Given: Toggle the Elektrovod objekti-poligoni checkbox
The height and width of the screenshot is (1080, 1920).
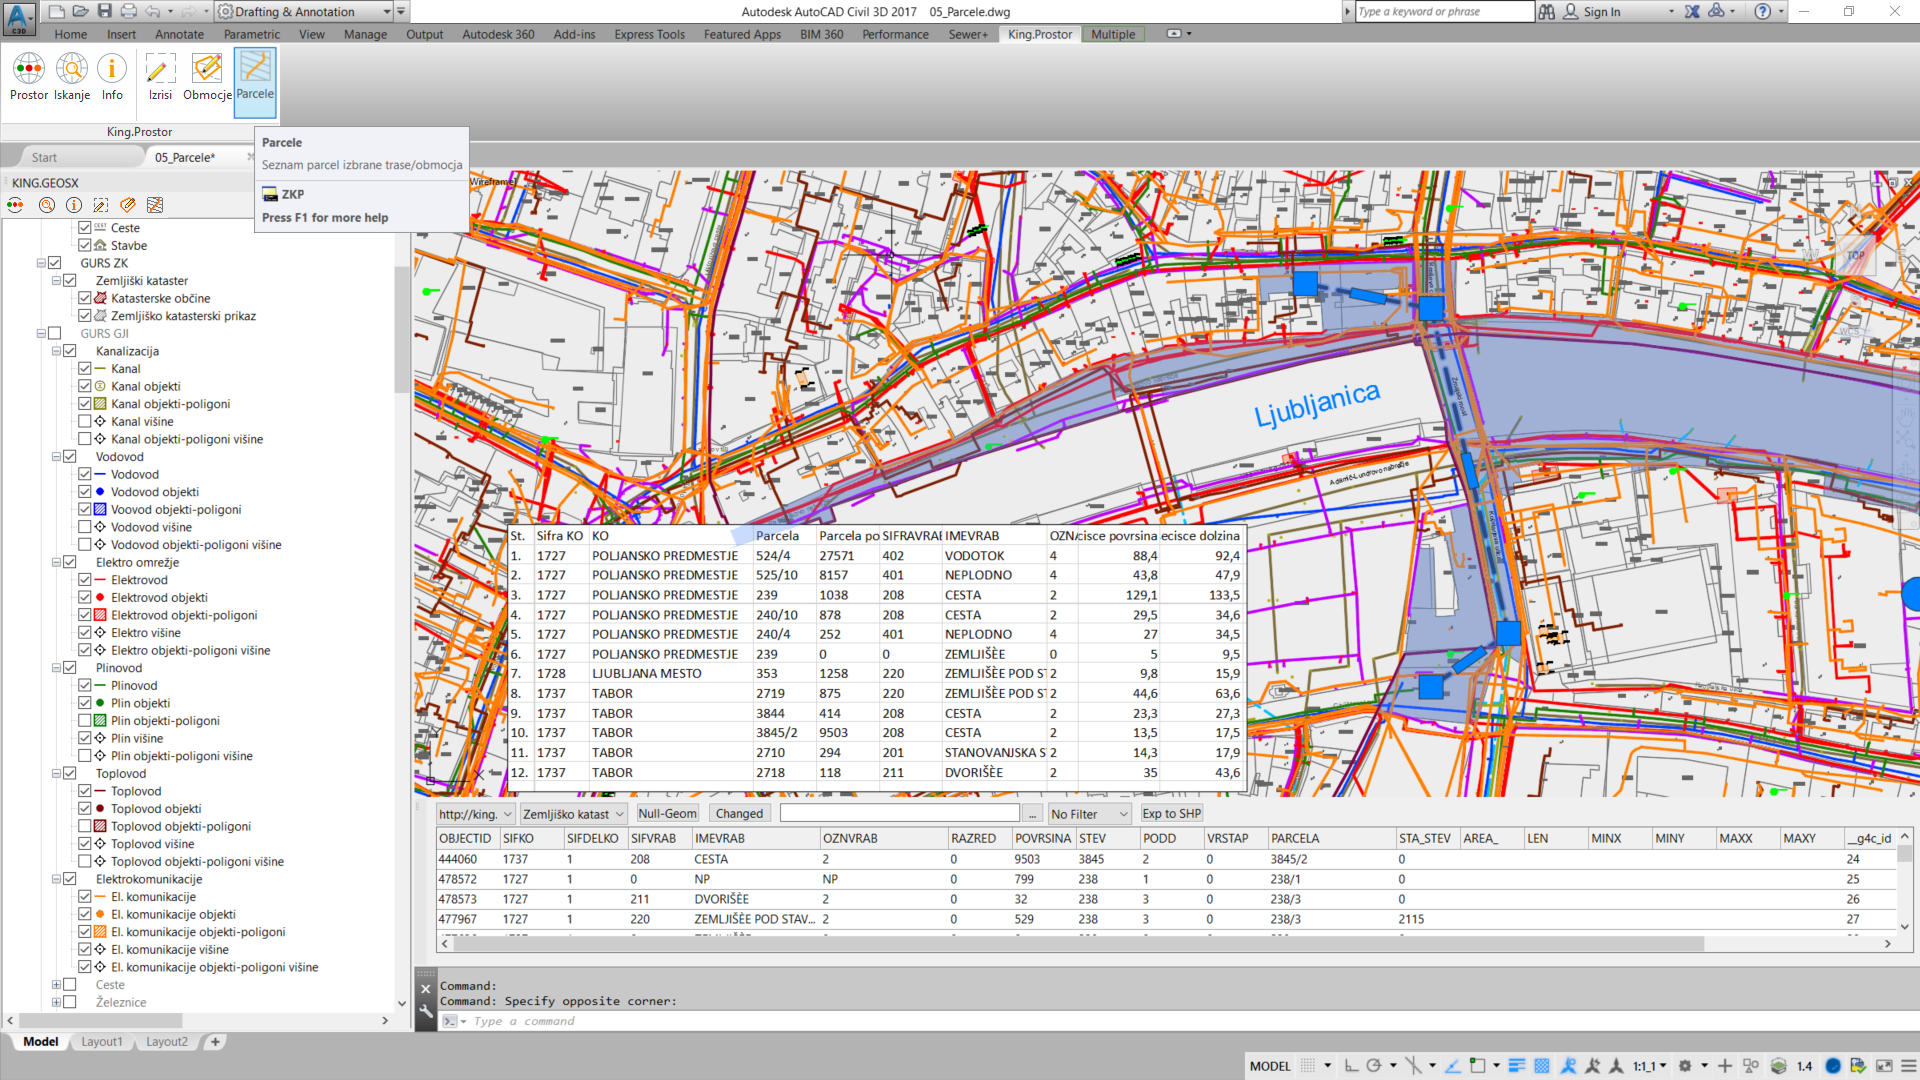Looking at the screenshot, I should point(85,615).
